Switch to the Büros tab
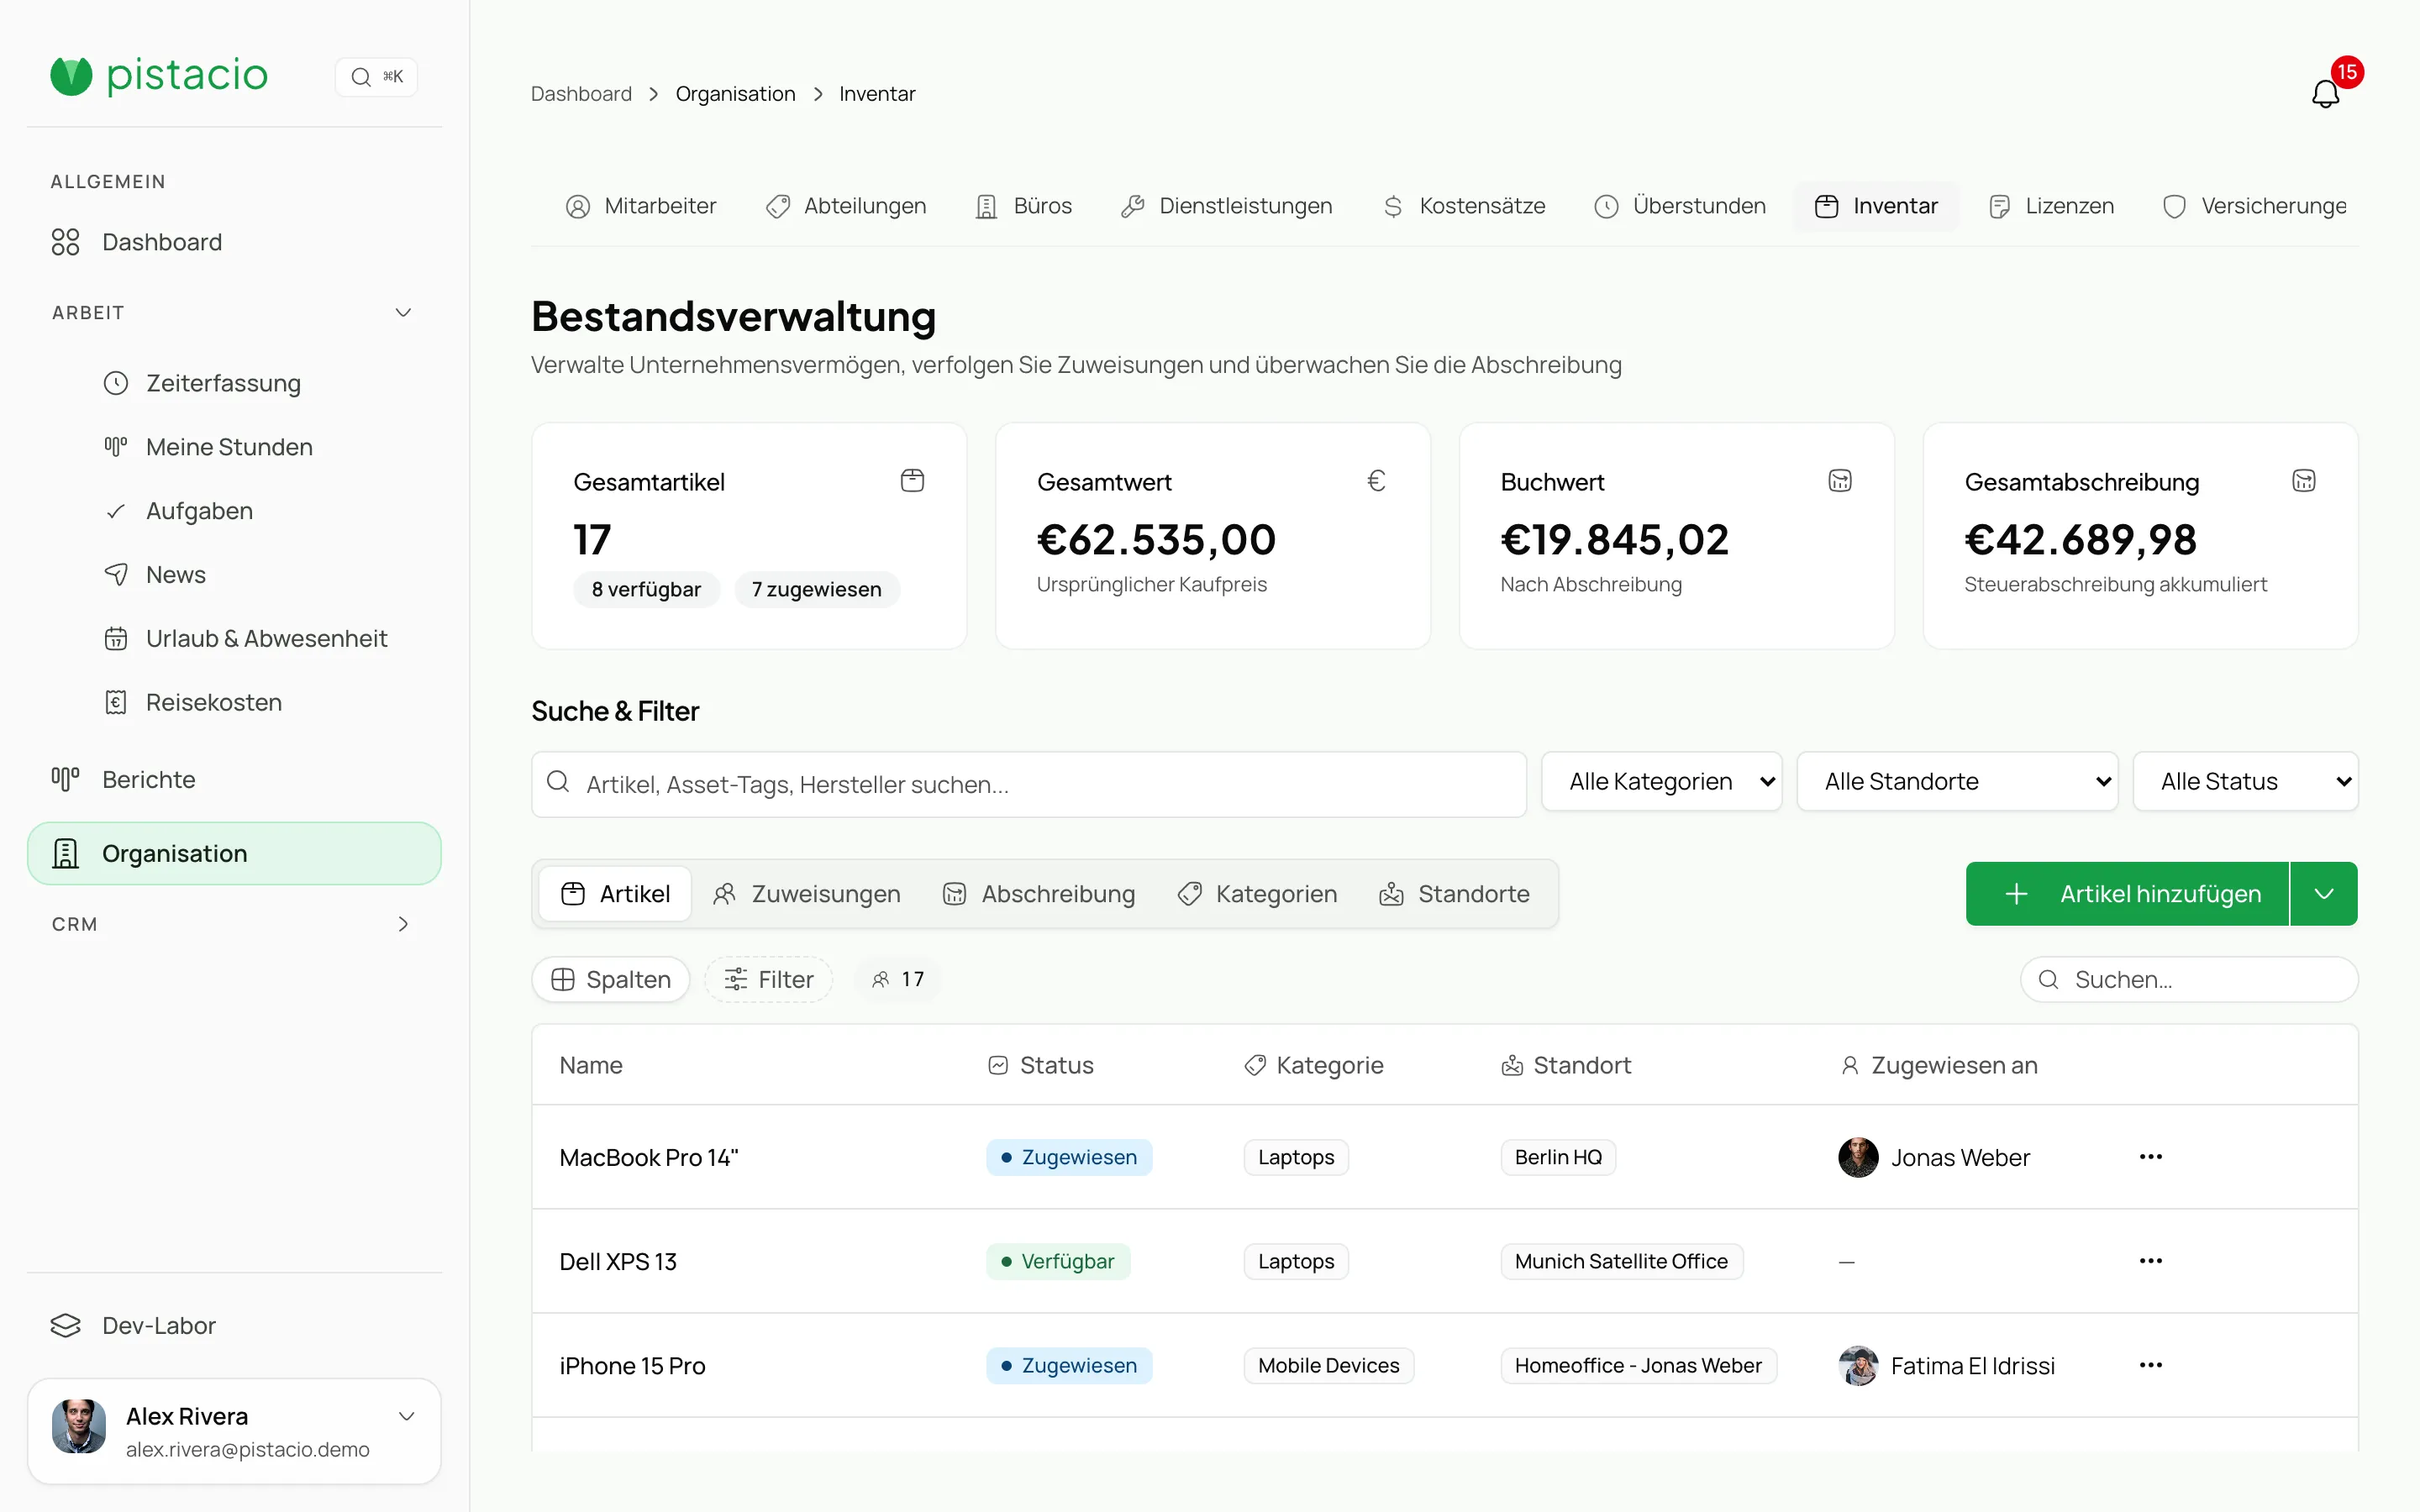 [1024, 206]
